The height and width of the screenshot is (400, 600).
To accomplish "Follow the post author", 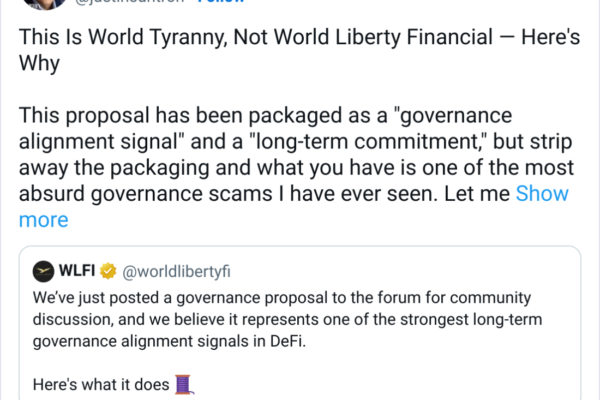I will 222,3.
